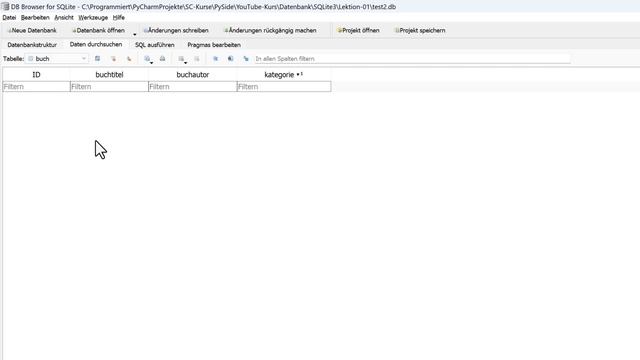Viewport: 640px width, 360px height.
Task: Click the print table icon
Action: [x=162, y=59]
